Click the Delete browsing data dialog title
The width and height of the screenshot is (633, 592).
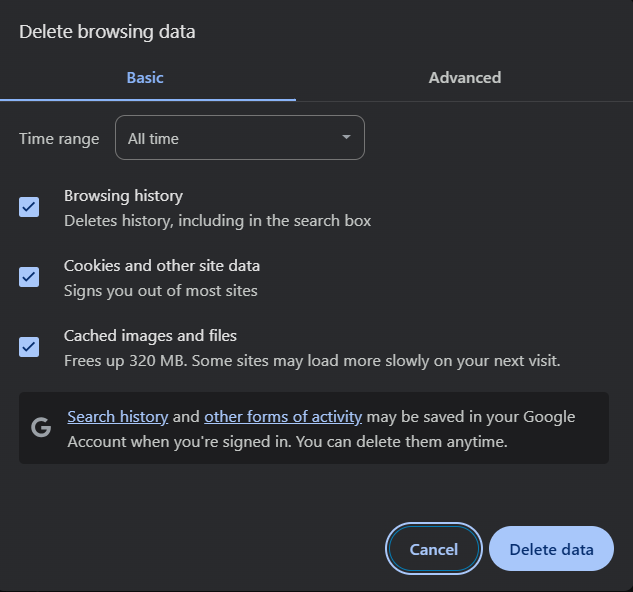(x=107, y=31)
